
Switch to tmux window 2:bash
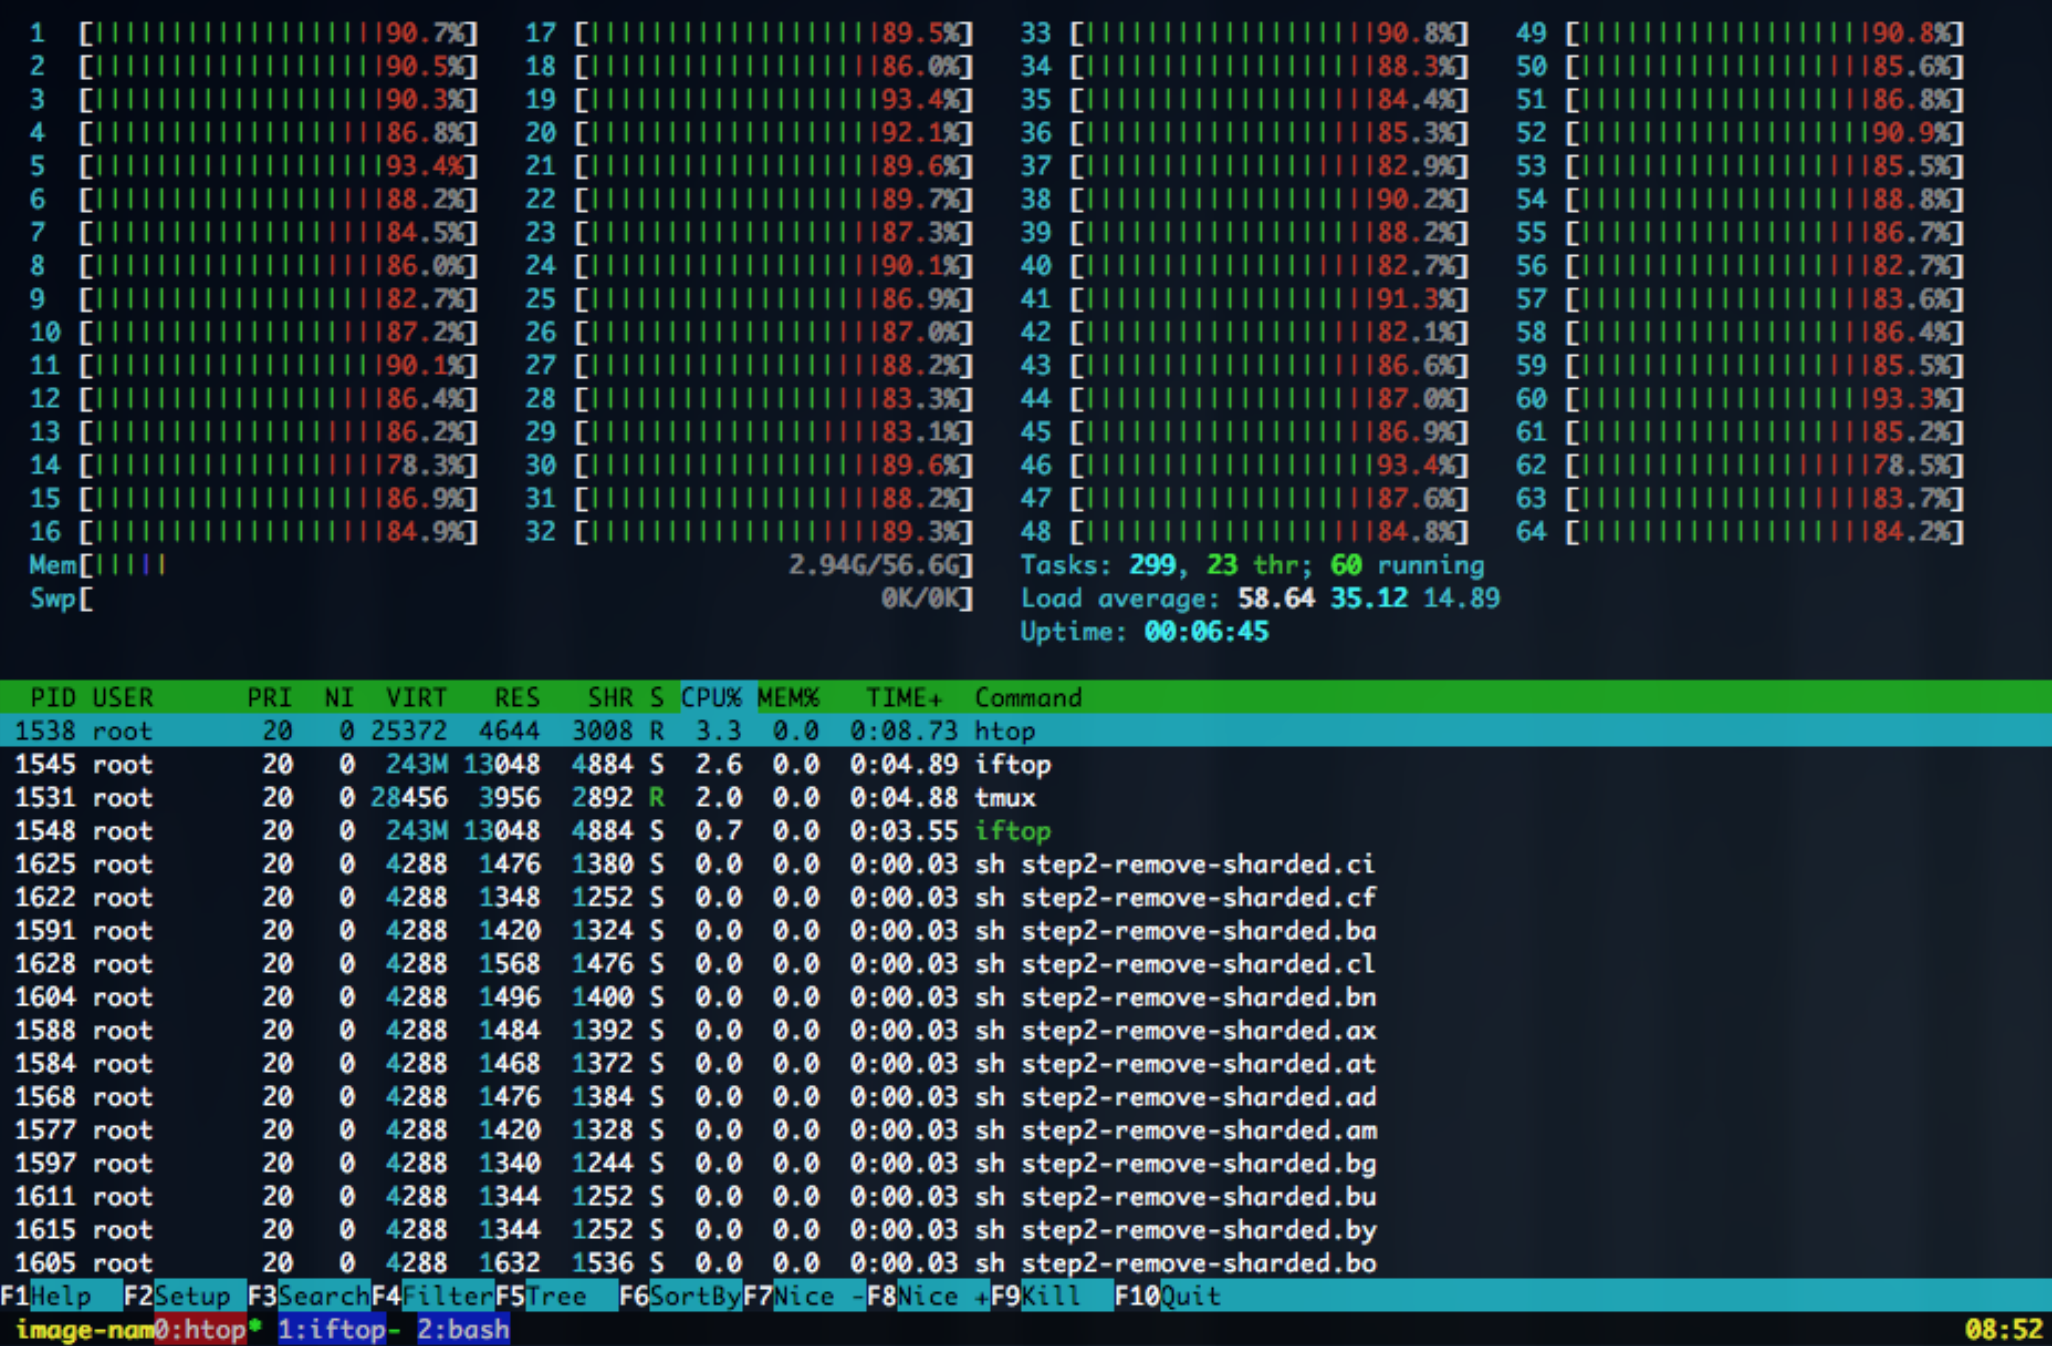(x=463, y=1329)
